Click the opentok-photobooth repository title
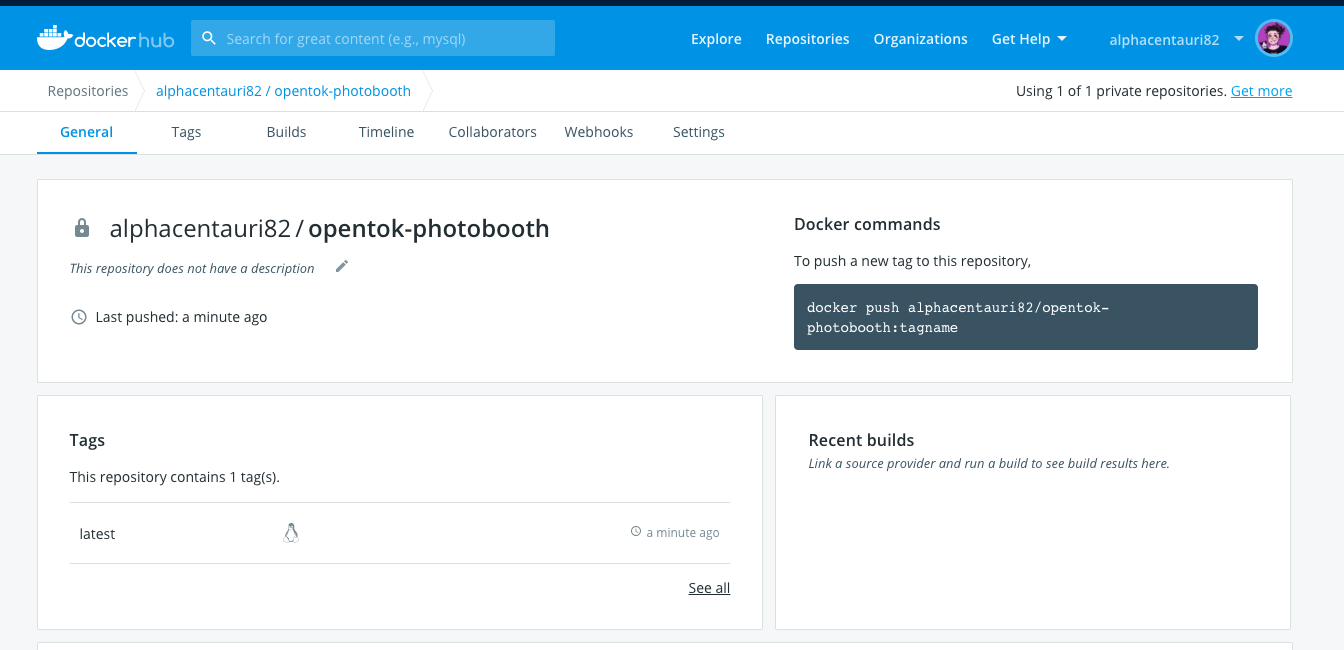This screenshot has height=650, width=1344. (429, 229)
